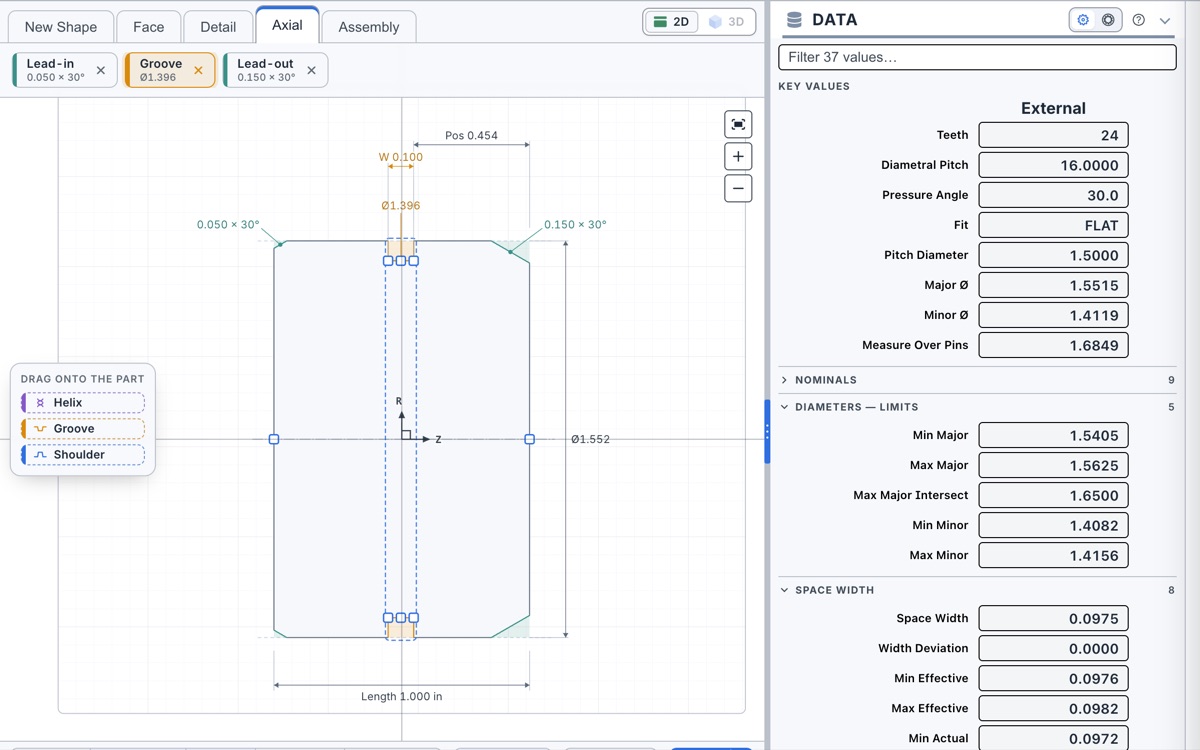Viewport: 1200px width, 750px height.
Task: Switch to 2D view
Action: click(671, 21)
